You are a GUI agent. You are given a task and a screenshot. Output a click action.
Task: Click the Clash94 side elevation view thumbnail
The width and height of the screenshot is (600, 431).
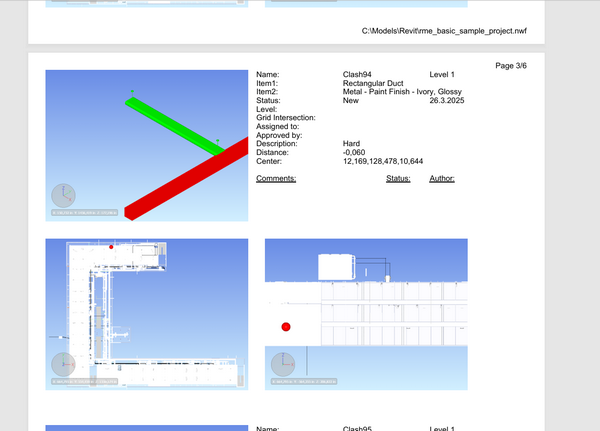click(x=366, y=314)
